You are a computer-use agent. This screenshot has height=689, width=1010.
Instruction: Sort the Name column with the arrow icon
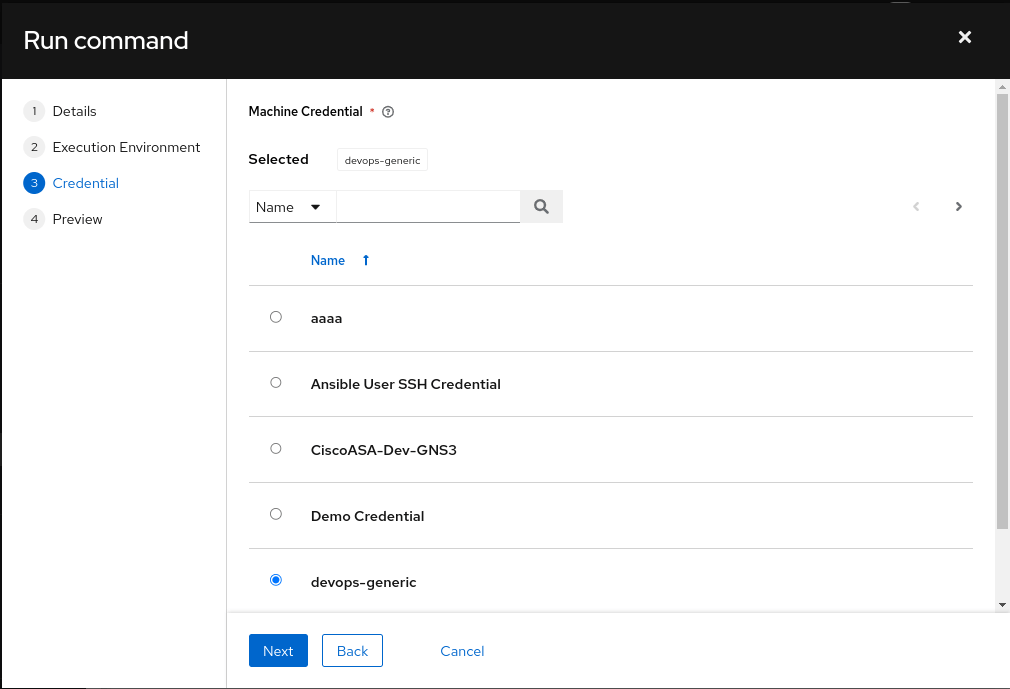[x=365, y=260]
